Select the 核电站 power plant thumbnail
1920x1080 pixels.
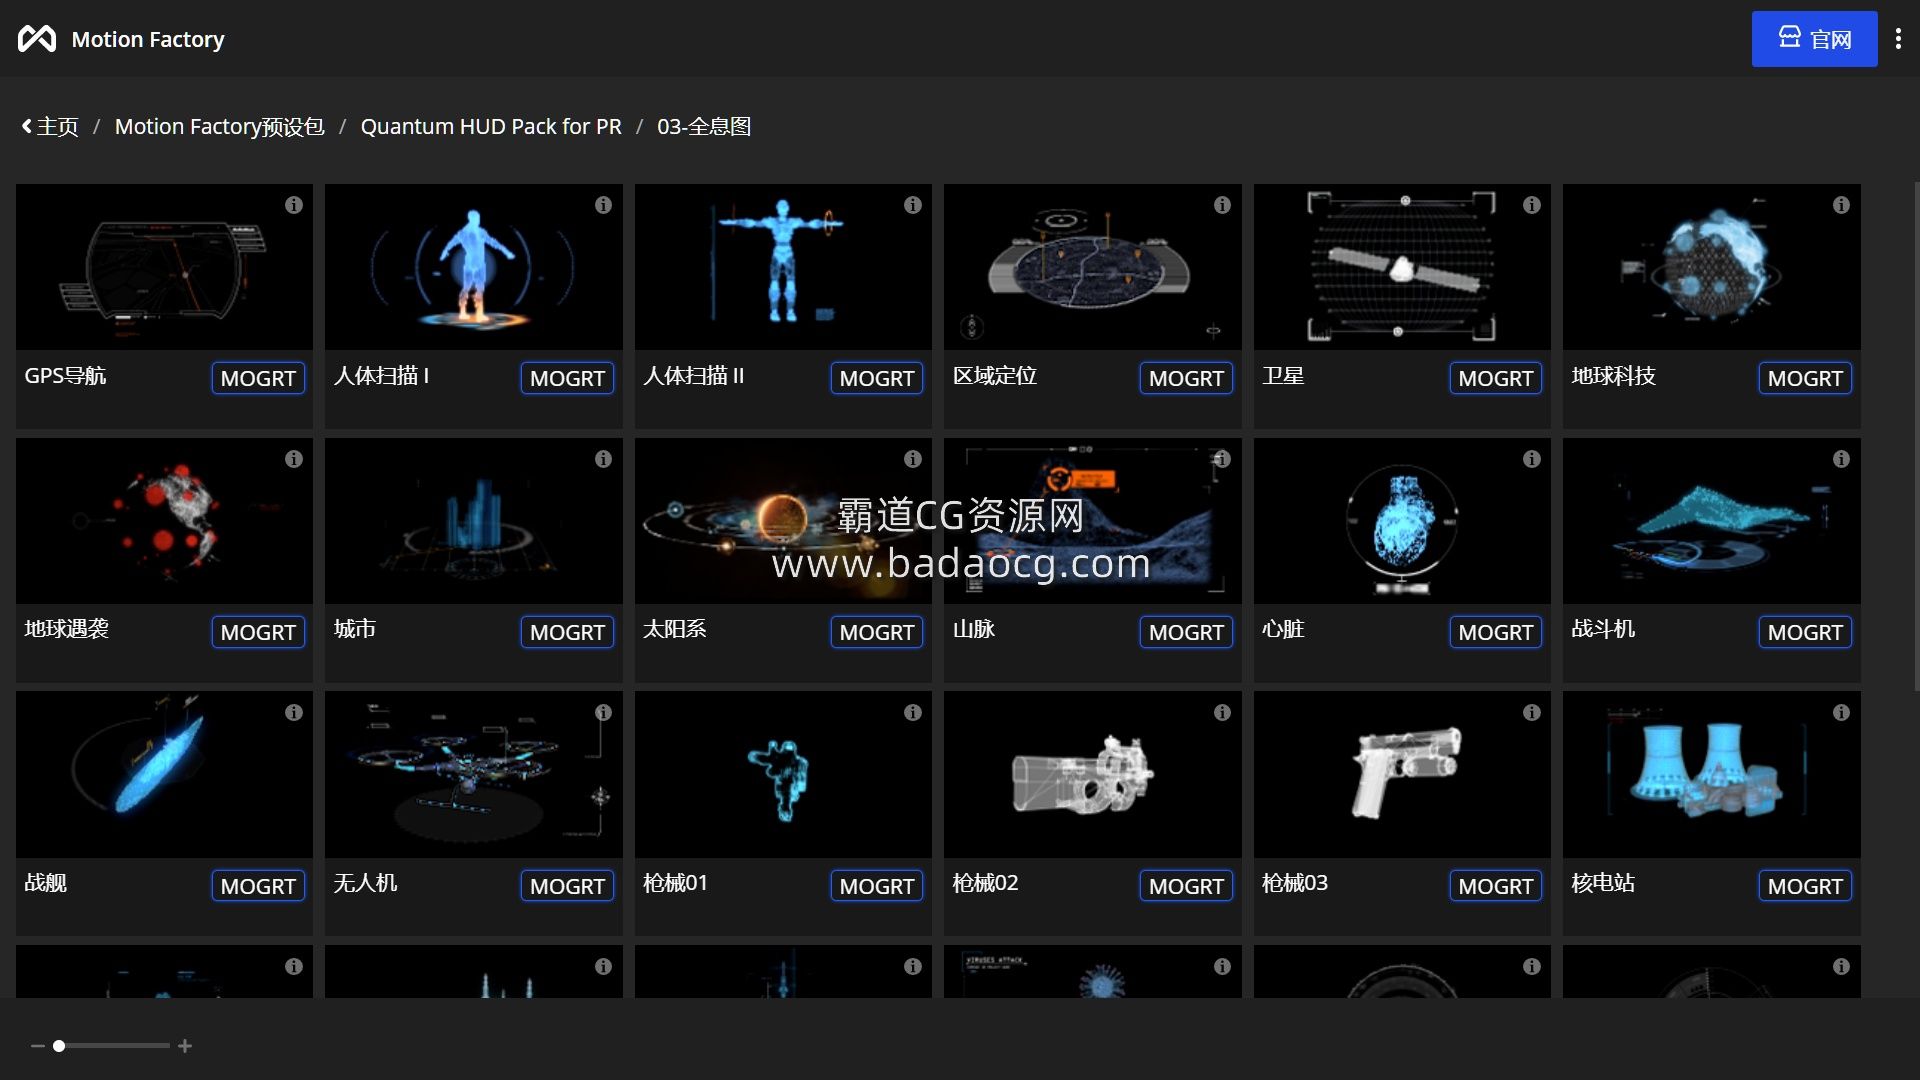[x=1711, y=775]
